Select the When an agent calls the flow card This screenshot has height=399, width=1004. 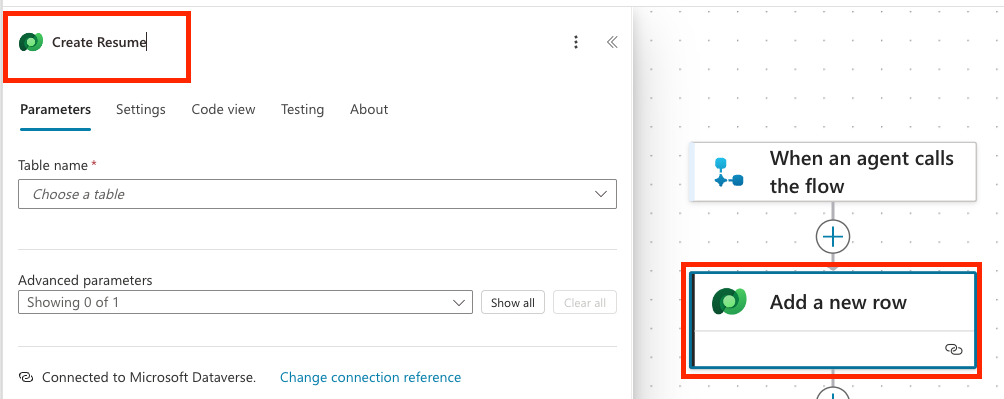coord(832,172)
